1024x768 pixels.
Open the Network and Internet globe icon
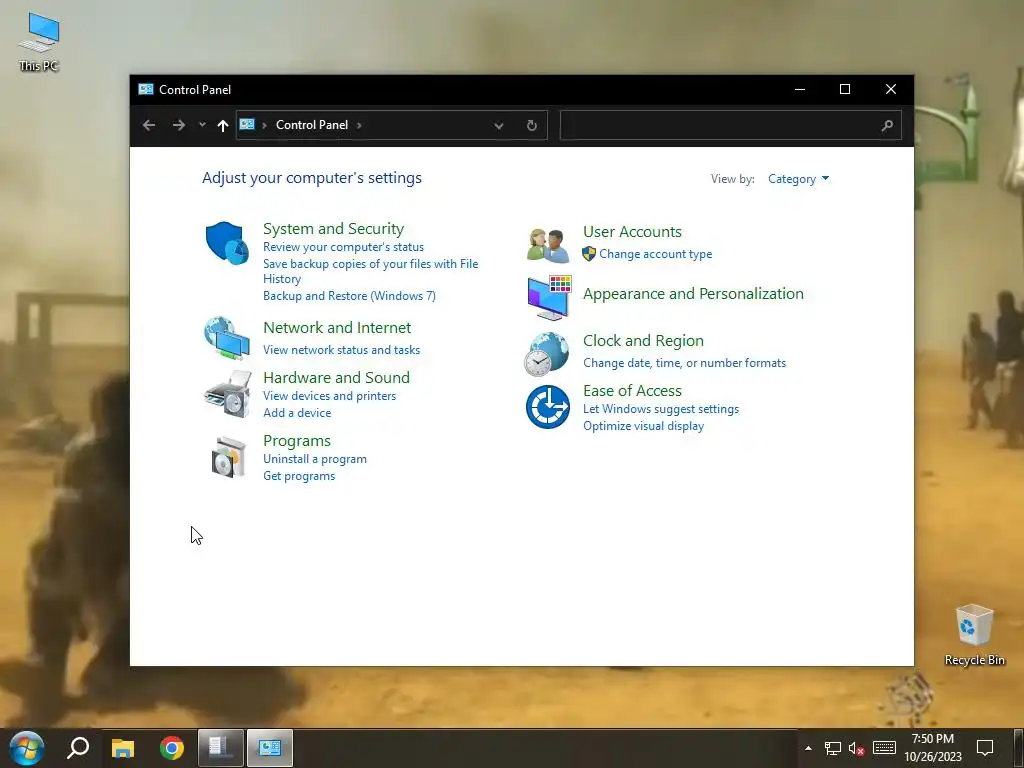(227, 338)
